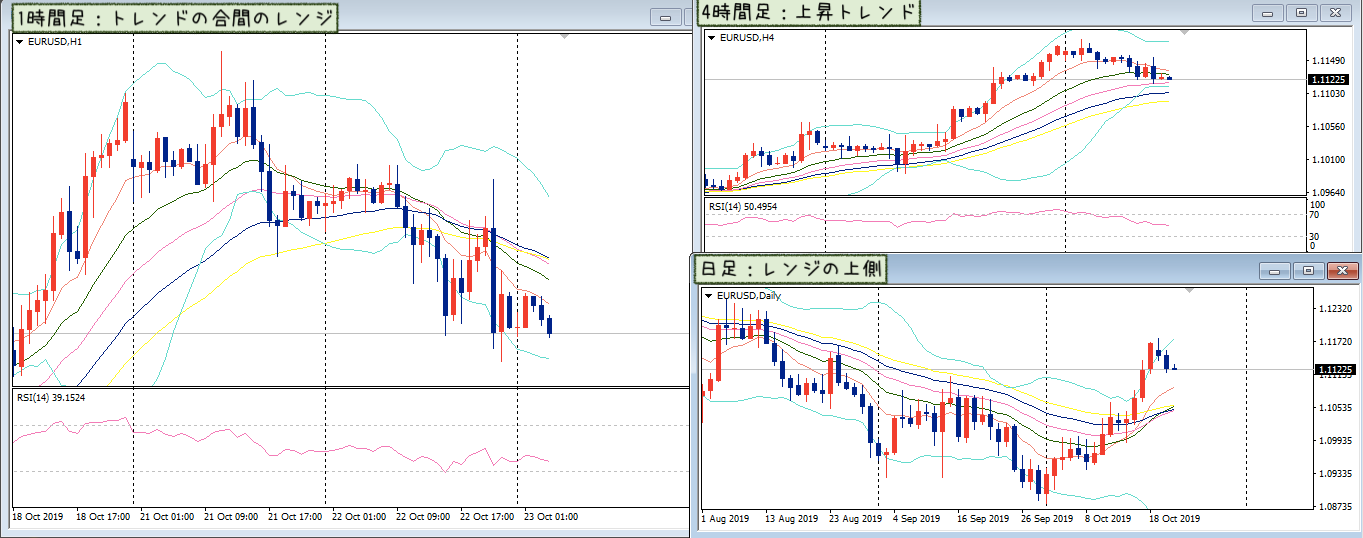Grab the chart shift triangle on H1 chart

(x=564, y=37)
